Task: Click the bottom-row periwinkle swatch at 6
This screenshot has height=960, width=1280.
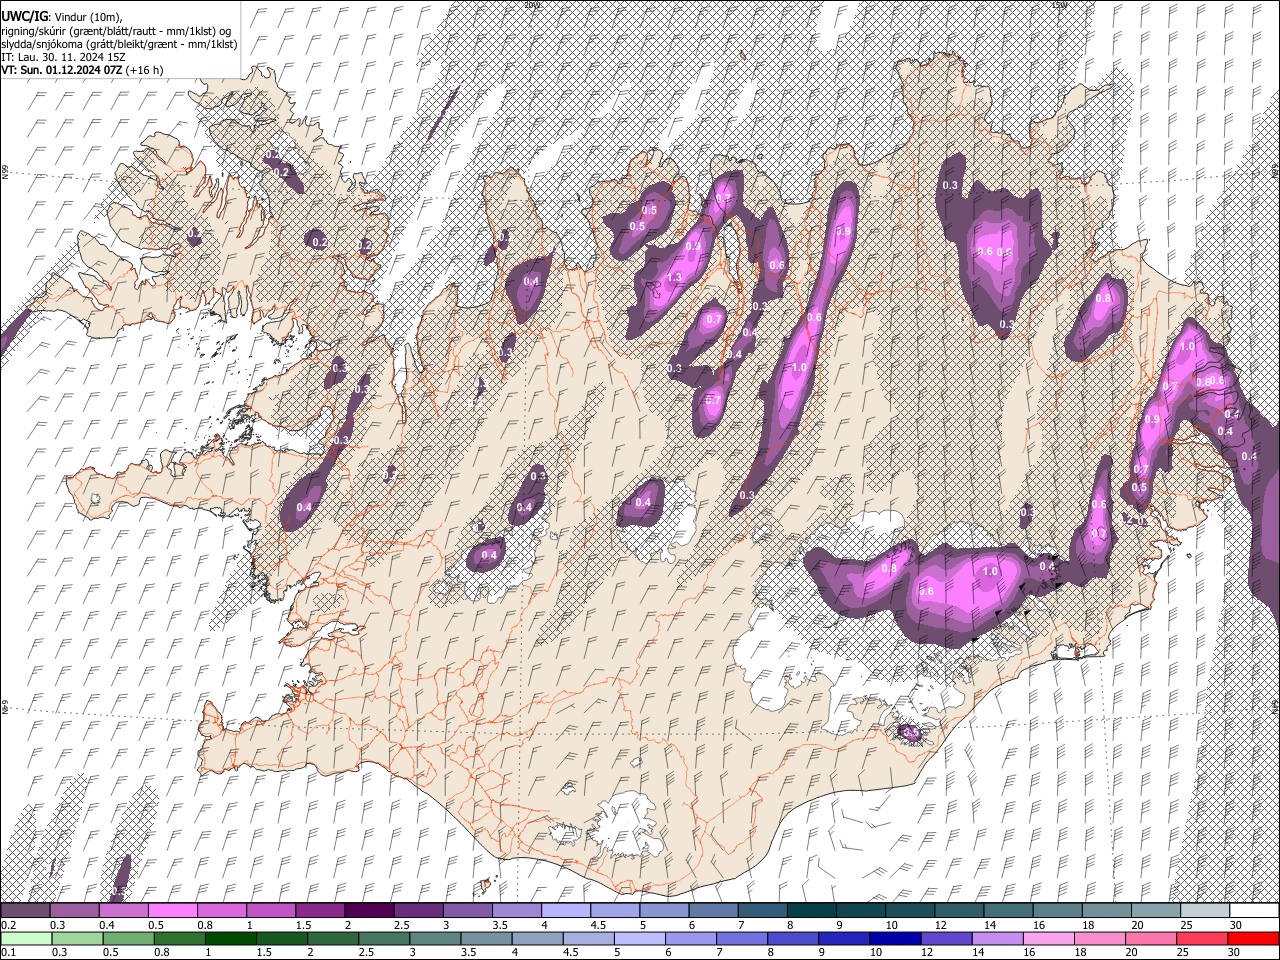Action: tap(690, 939)
